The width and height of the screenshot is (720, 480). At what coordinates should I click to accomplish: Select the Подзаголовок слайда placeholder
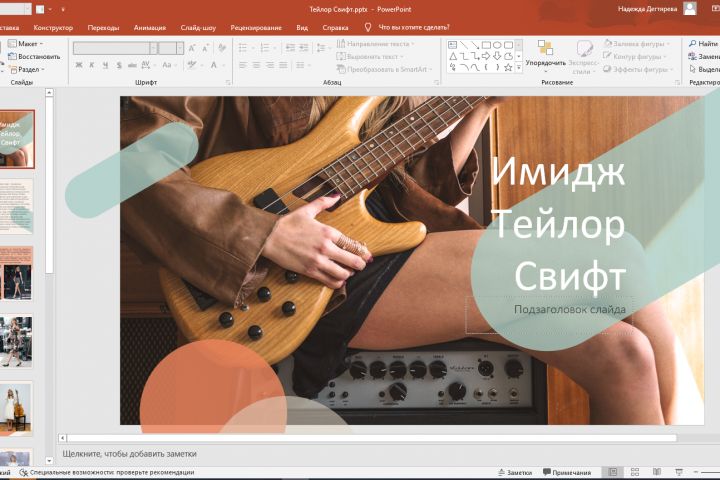point(549,315)
